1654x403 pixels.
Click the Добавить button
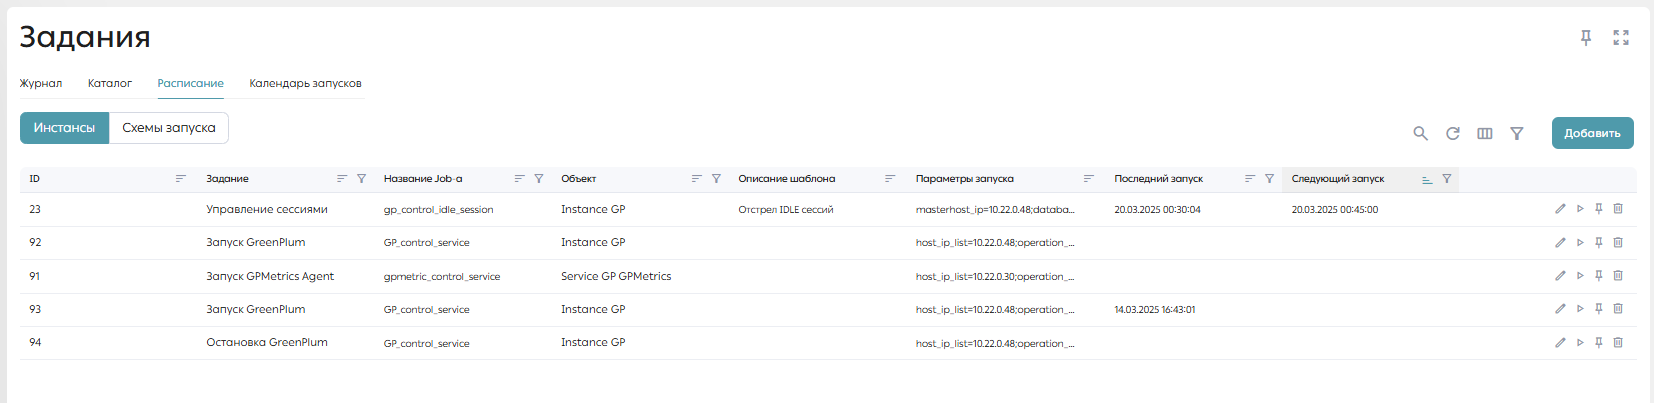pyautogui.click(x=1592, y=133)
